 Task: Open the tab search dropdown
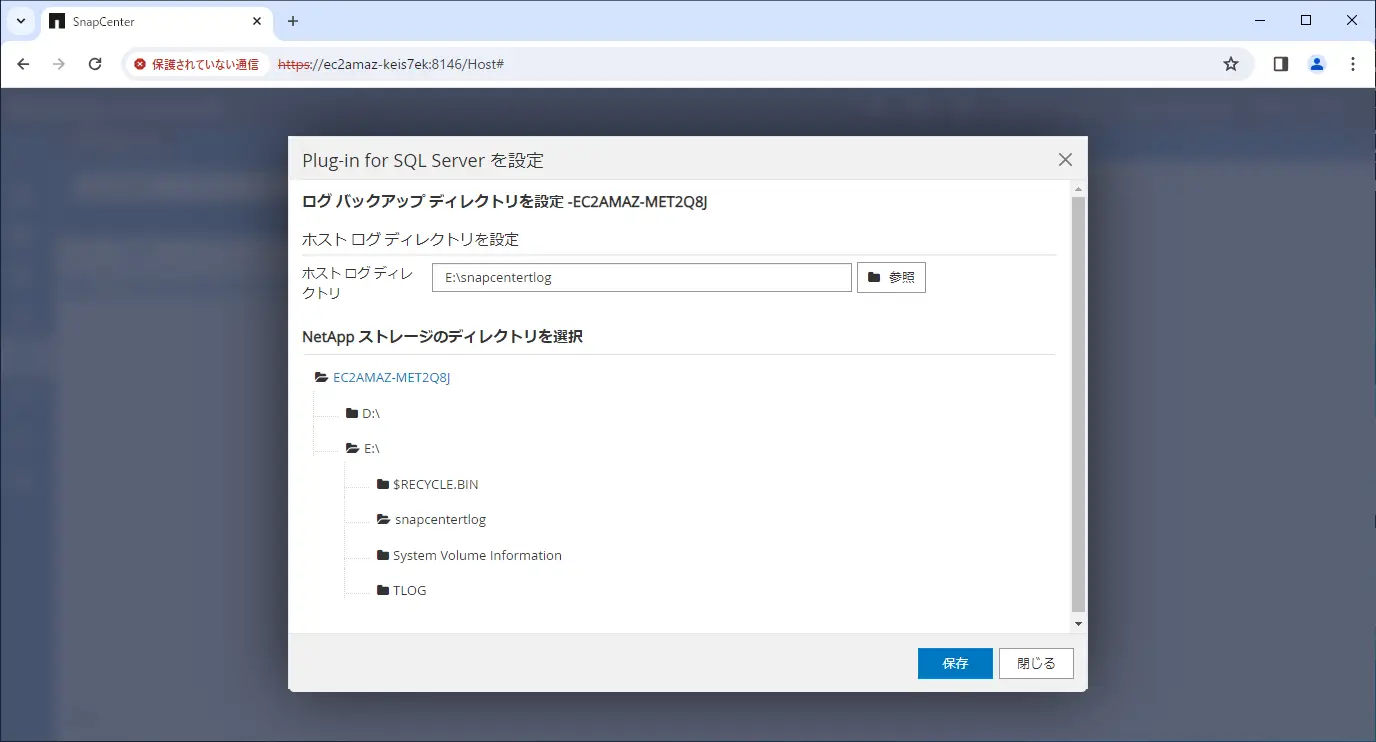(20, 21)
